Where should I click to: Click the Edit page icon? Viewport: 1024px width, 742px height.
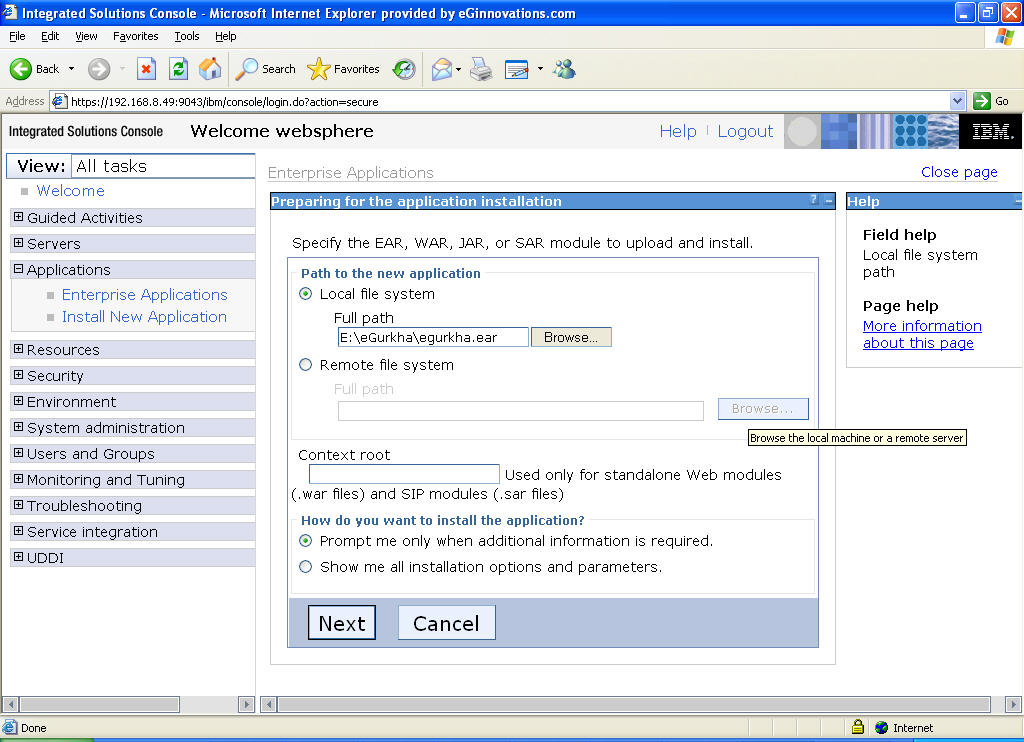pyautogui.click(x=517, y=69)
